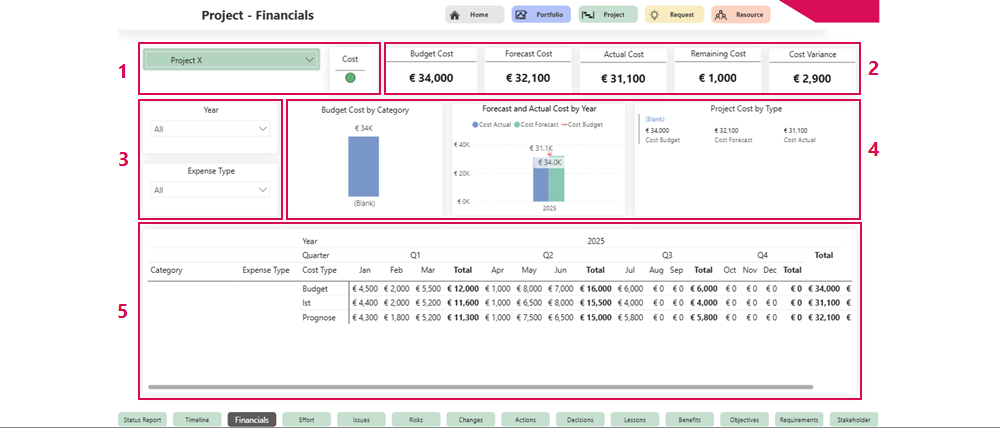
Task: Click the Cost Actual legend marker
Action: [474, 124]
